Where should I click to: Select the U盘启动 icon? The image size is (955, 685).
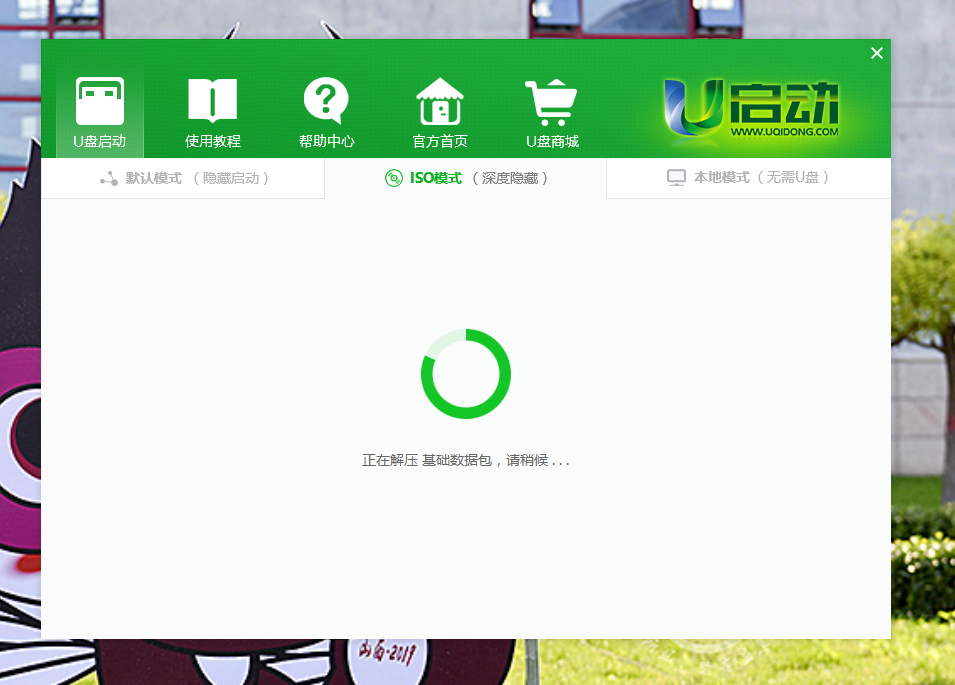click(x=99, y=99)
